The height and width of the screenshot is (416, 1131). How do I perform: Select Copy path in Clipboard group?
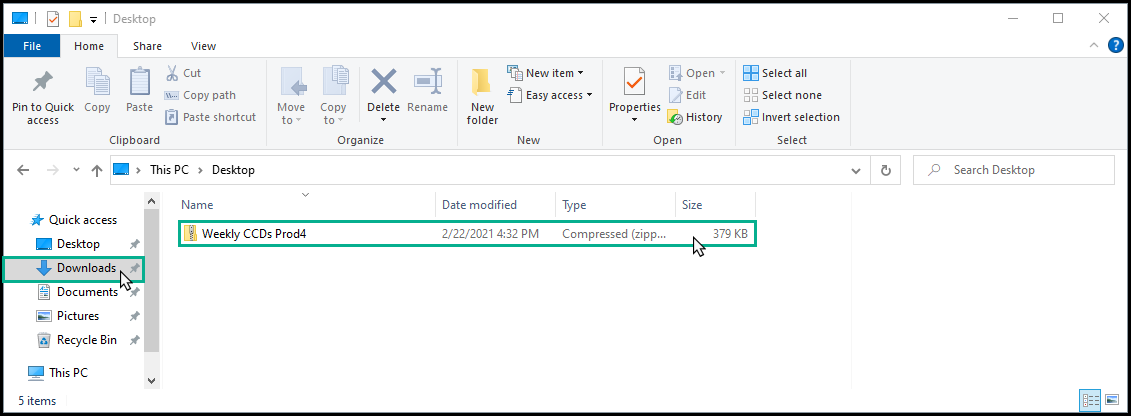coord(200,95)
